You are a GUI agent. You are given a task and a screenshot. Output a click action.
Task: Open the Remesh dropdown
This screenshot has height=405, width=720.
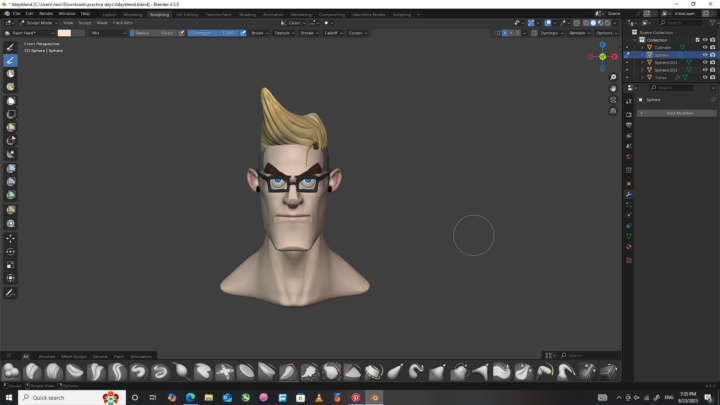click(x=579, y=33)
